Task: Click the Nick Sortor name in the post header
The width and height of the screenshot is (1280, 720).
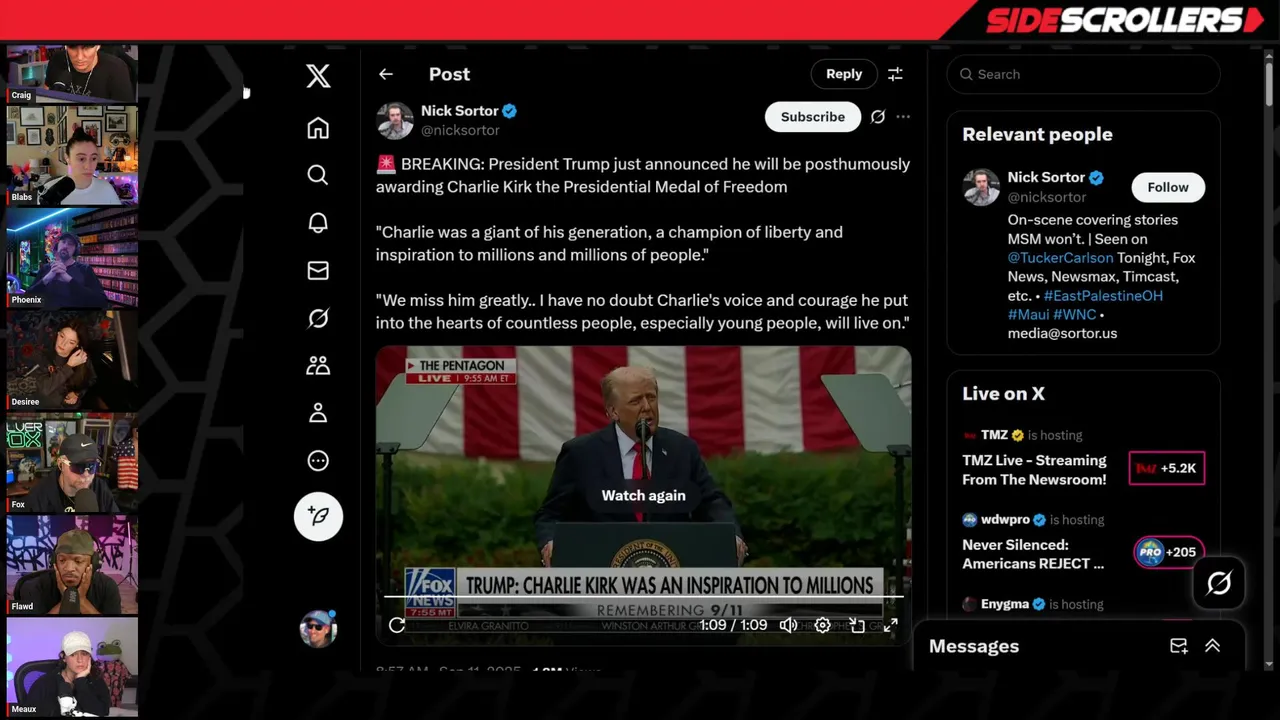Action: tap(460, 111)
